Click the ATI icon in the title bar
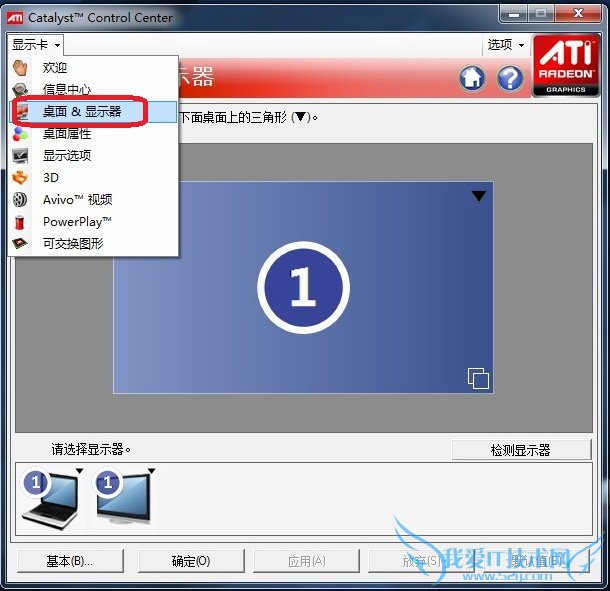Image resolution: width=610 pixels, height=591 pixels. click(15, 18)
